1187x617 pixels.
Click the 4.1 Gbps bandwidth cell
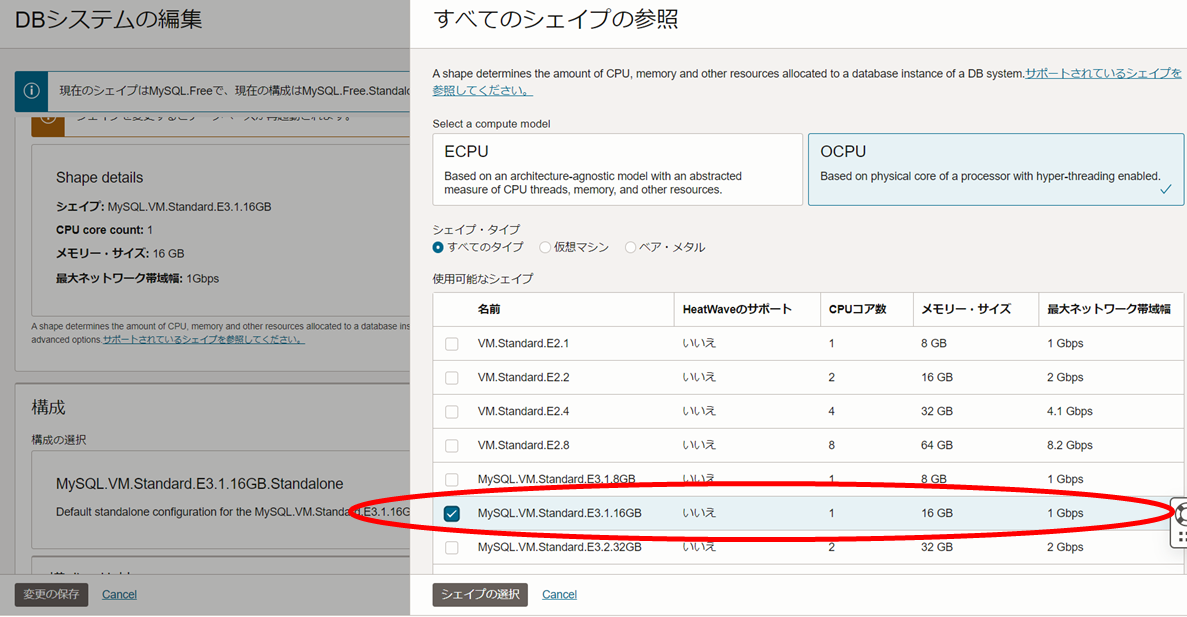point(1070,412)
